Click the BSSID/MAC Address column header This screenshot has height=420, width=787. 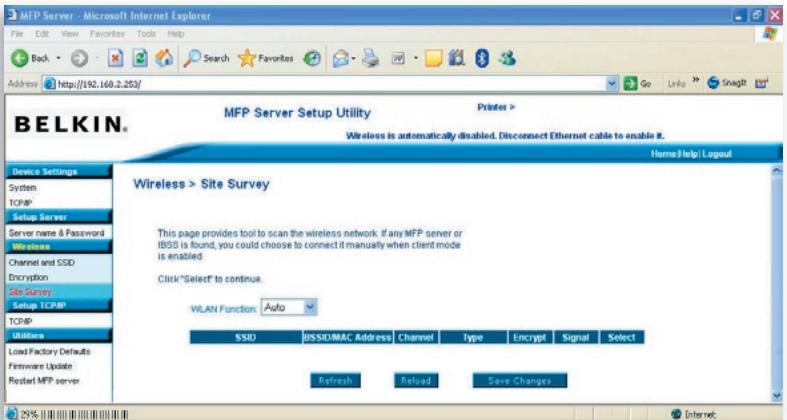click(x=347, y=337)
